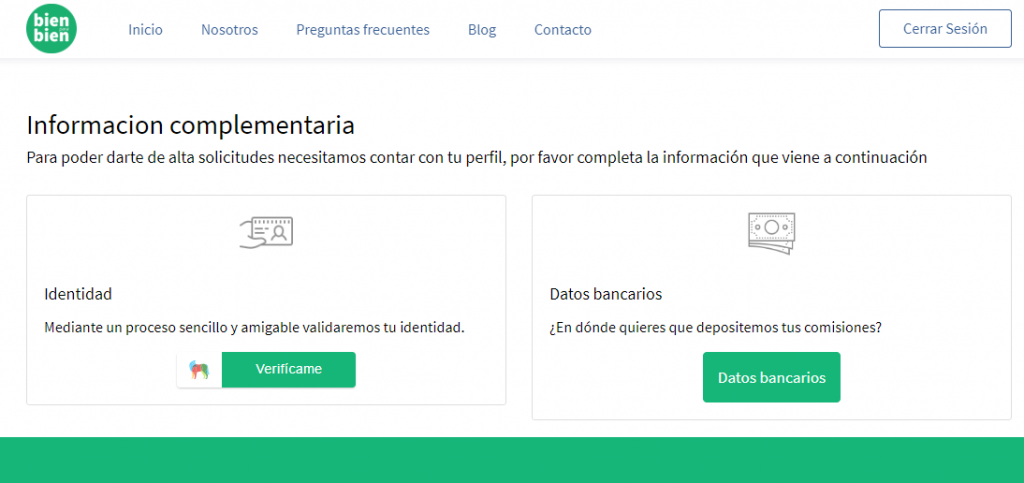The image size is (1024, 483).
Task: Navigate to the Blog
Action: (x=482, y=29)
